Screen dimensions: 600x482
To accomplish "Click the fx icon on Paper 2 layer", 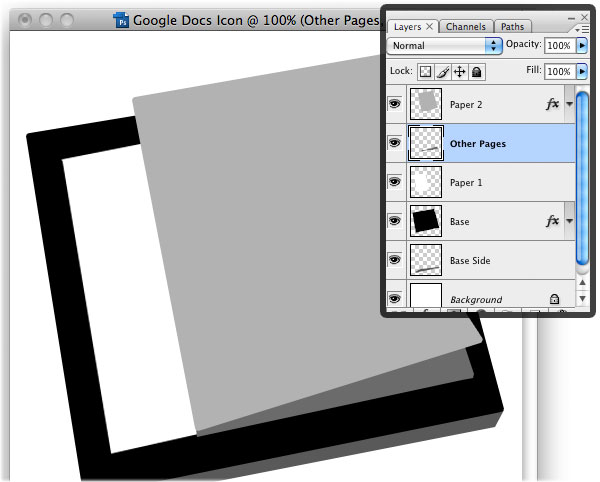I will pyautogui.click(x=553, y=104).
